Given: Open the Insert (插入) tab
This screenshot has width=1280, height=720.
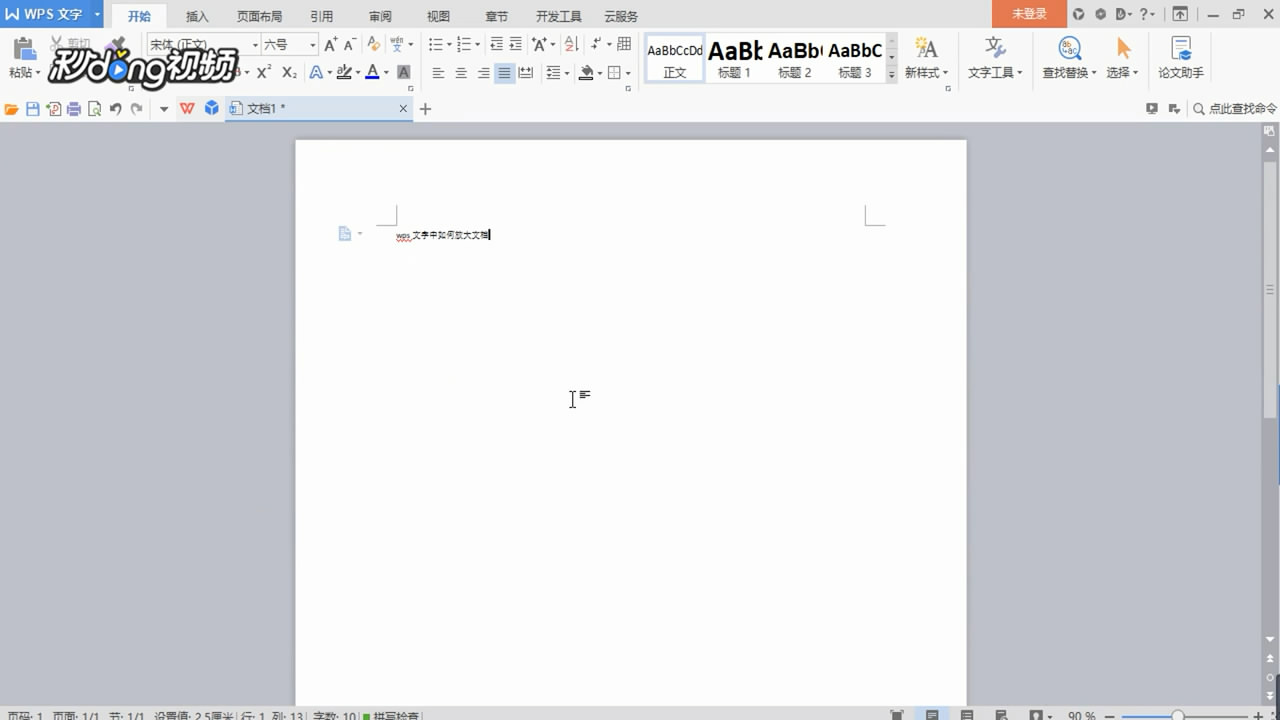Looking at the screenshot, I should pyautogui.click(x=198, y=16).
